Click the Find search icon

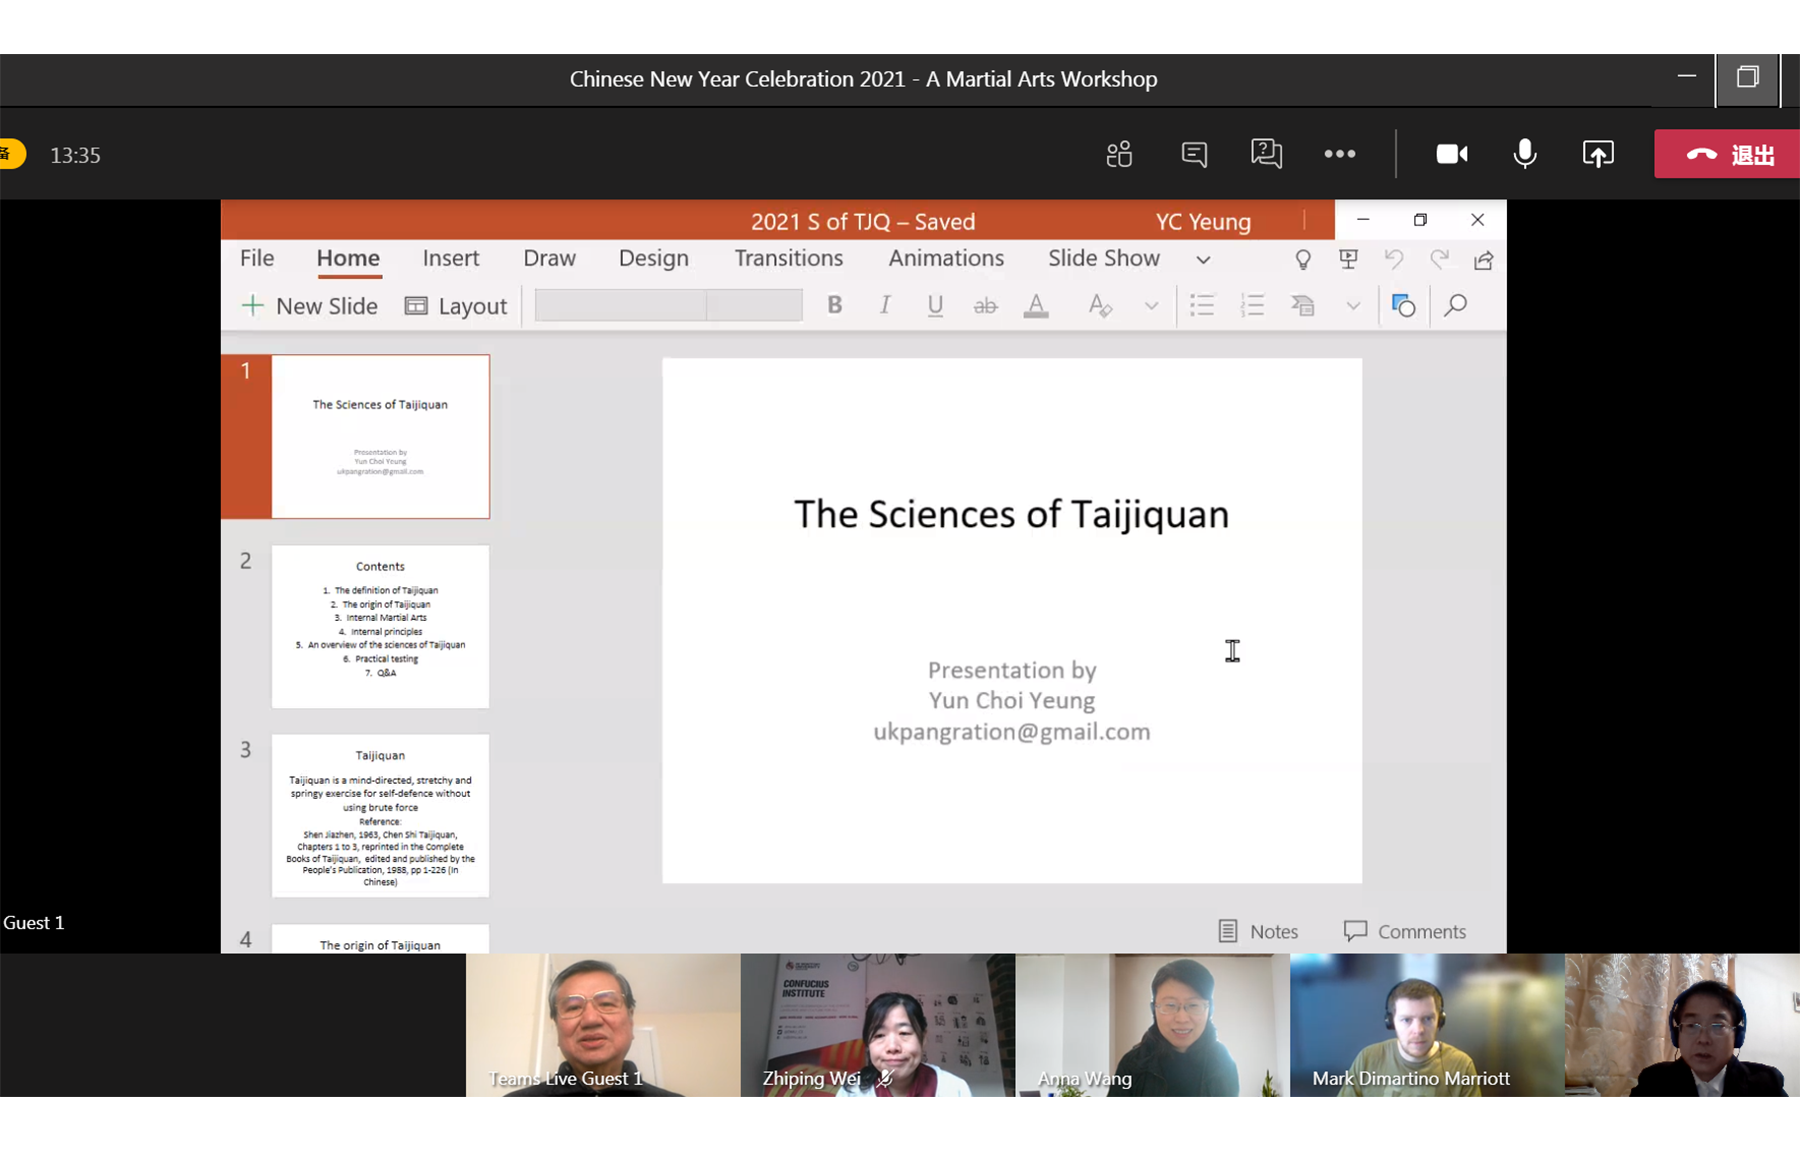(x=1456, y=305)
